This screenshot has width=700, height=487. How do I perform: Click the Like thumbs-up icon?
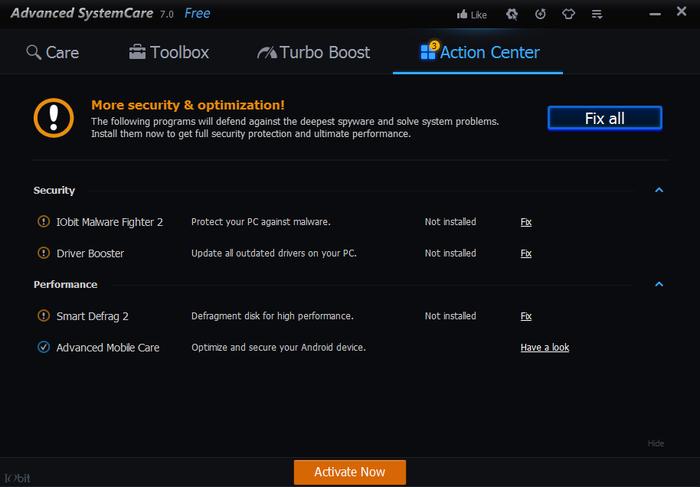462,14
